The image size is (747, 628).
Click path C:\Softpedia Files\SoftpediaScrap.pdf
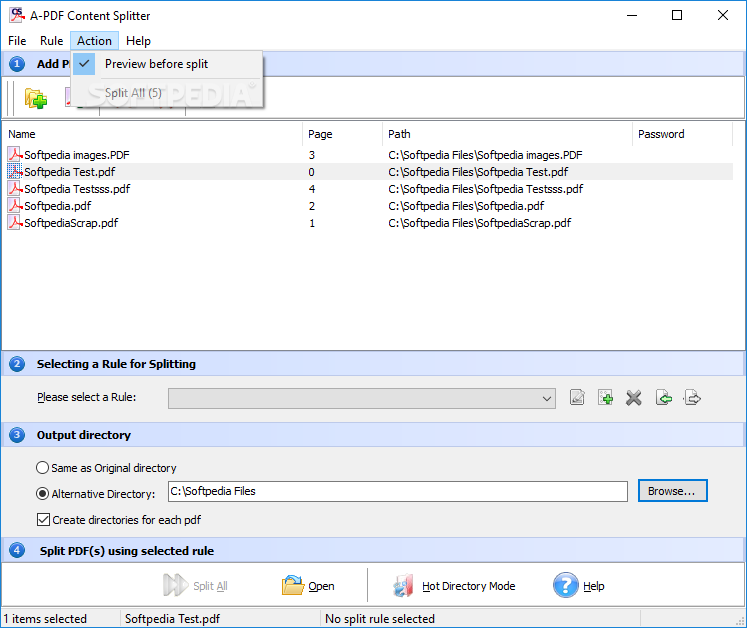[479, 223]
